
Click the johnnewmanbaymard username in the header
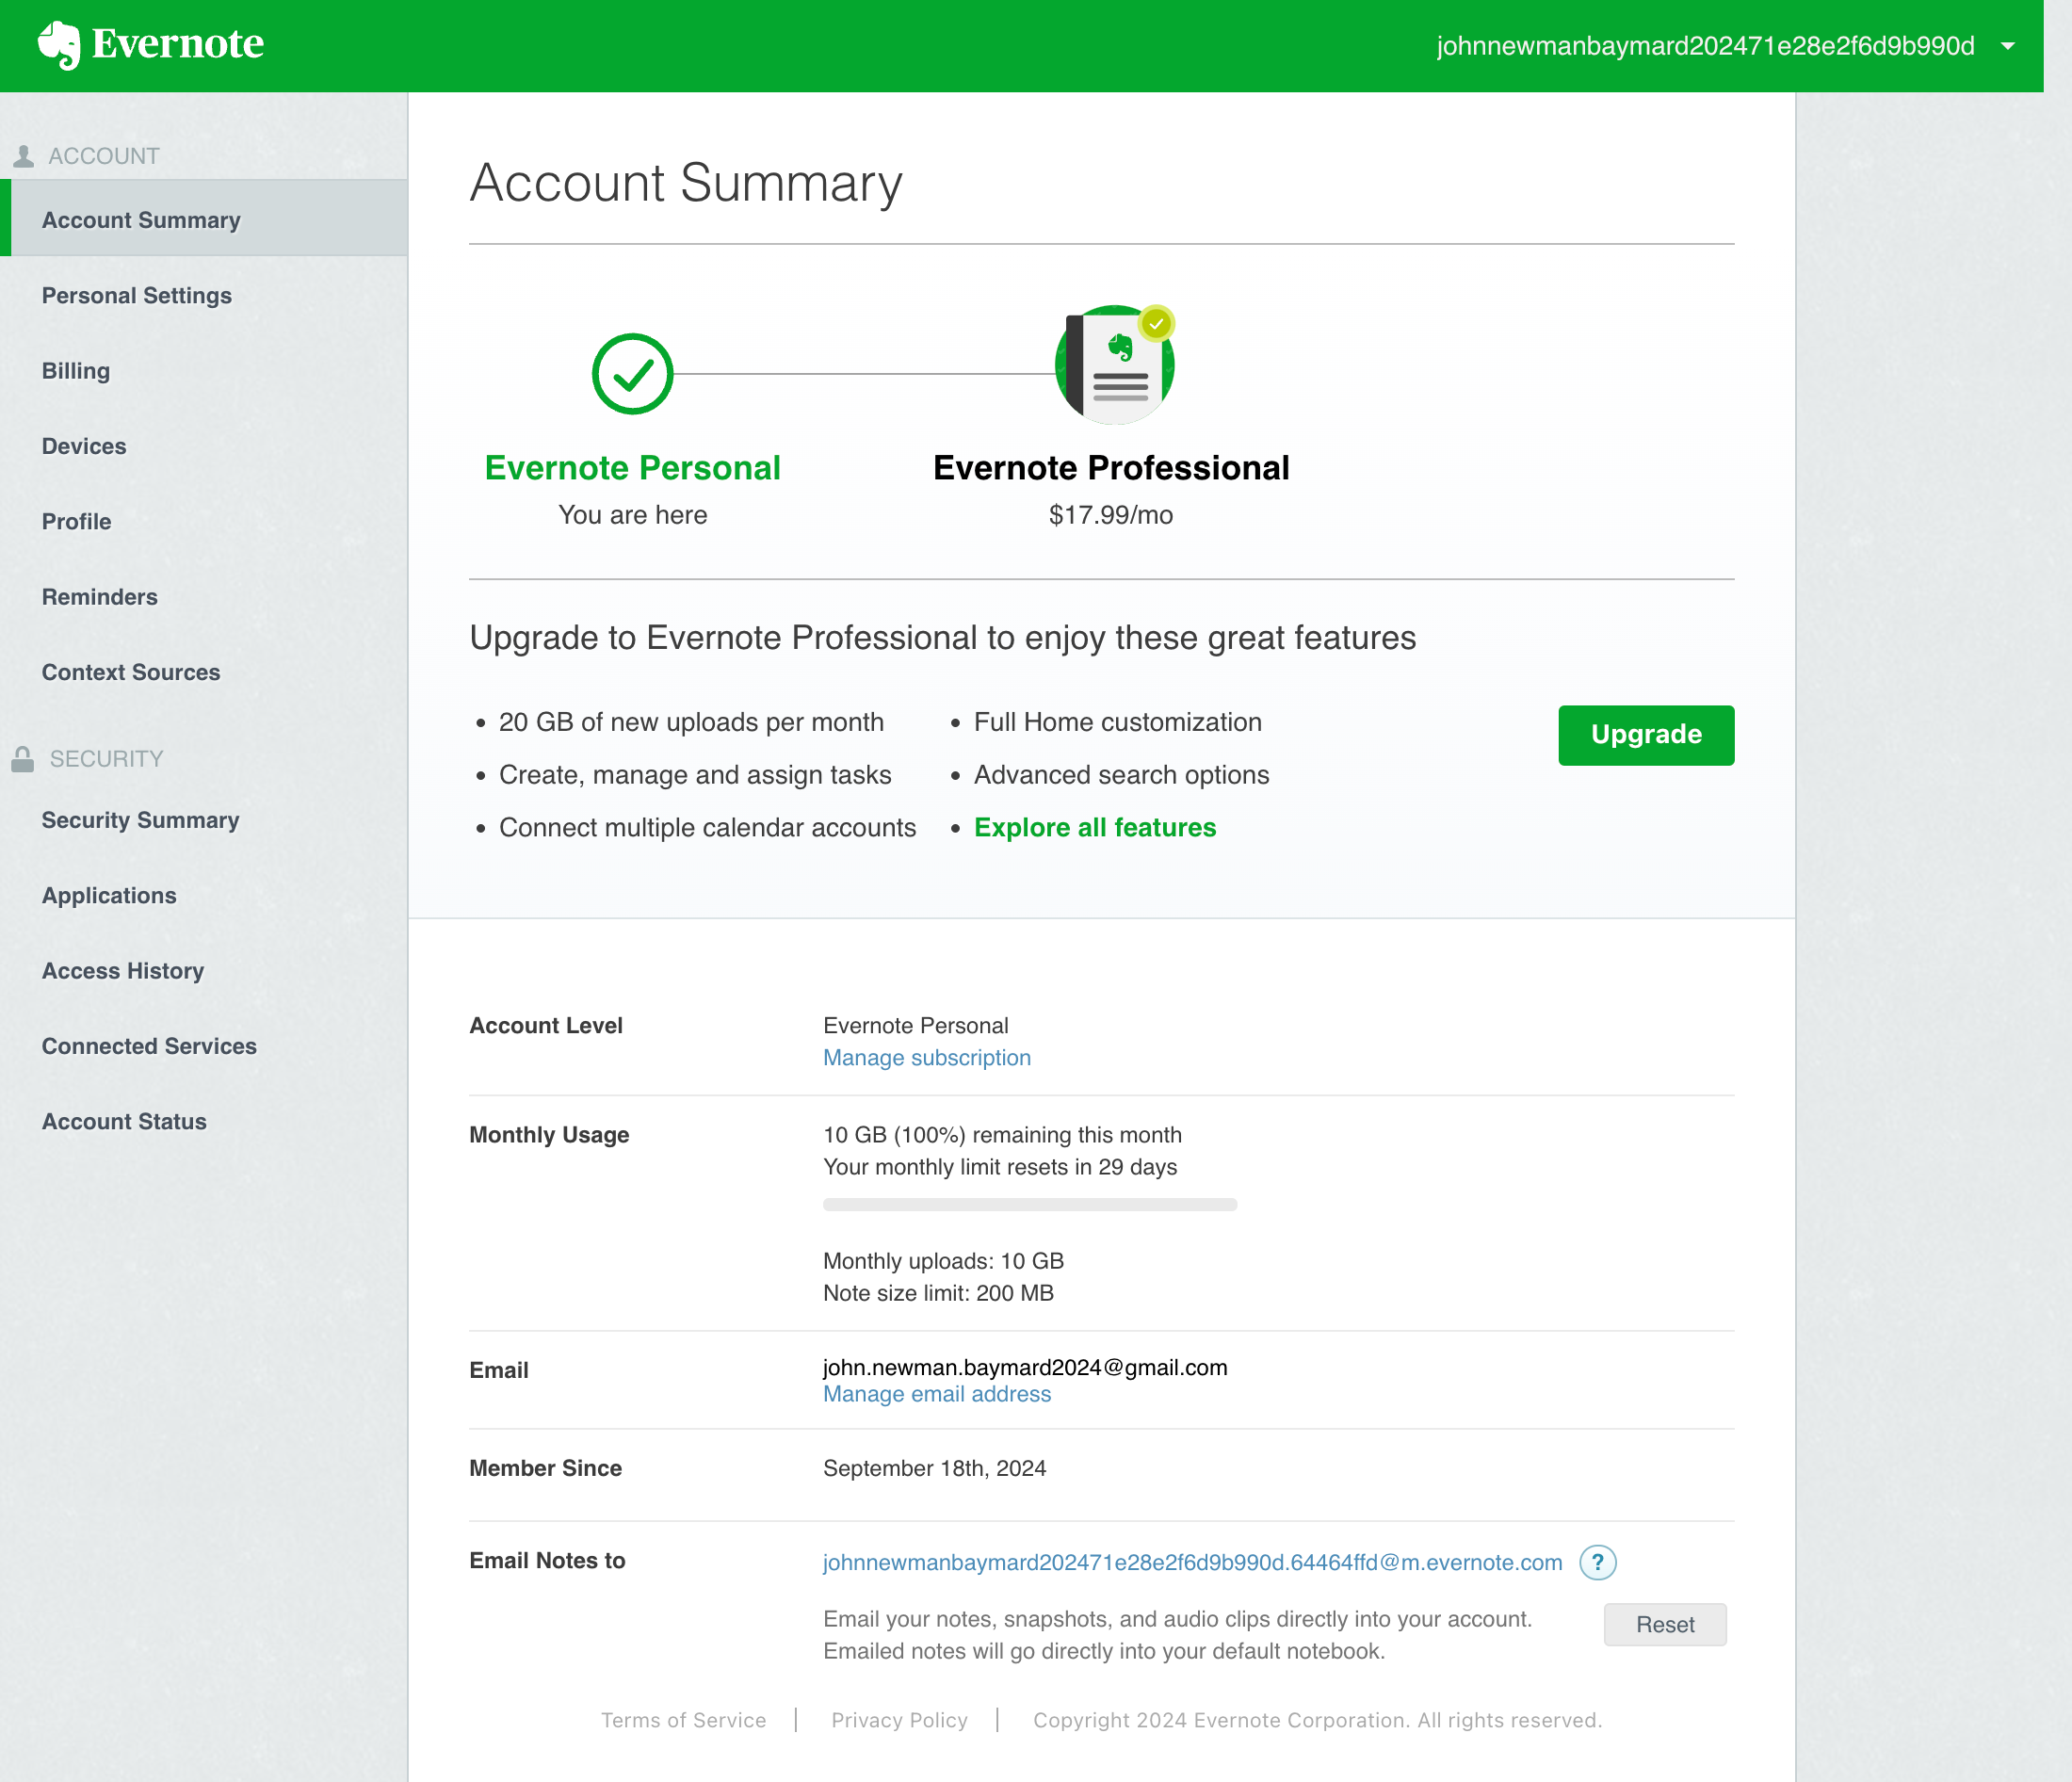click(x=1705, y=46)
